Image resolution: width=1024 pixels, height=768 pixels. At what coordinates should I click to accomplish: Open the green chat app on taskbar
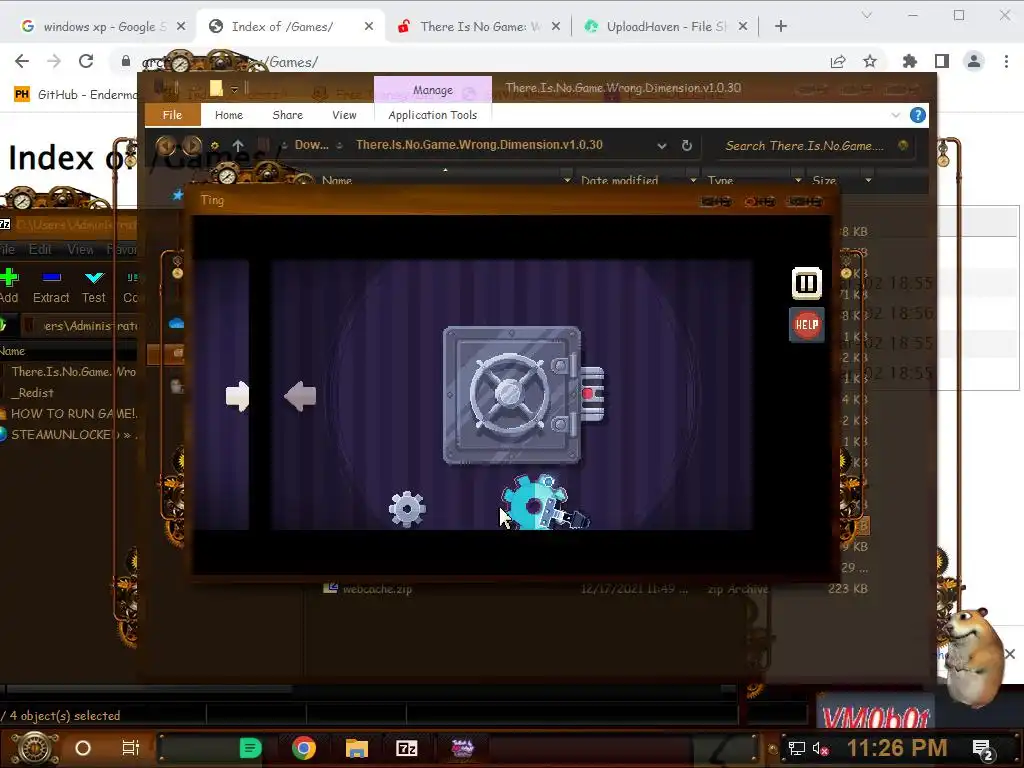(x=250, y=748)
